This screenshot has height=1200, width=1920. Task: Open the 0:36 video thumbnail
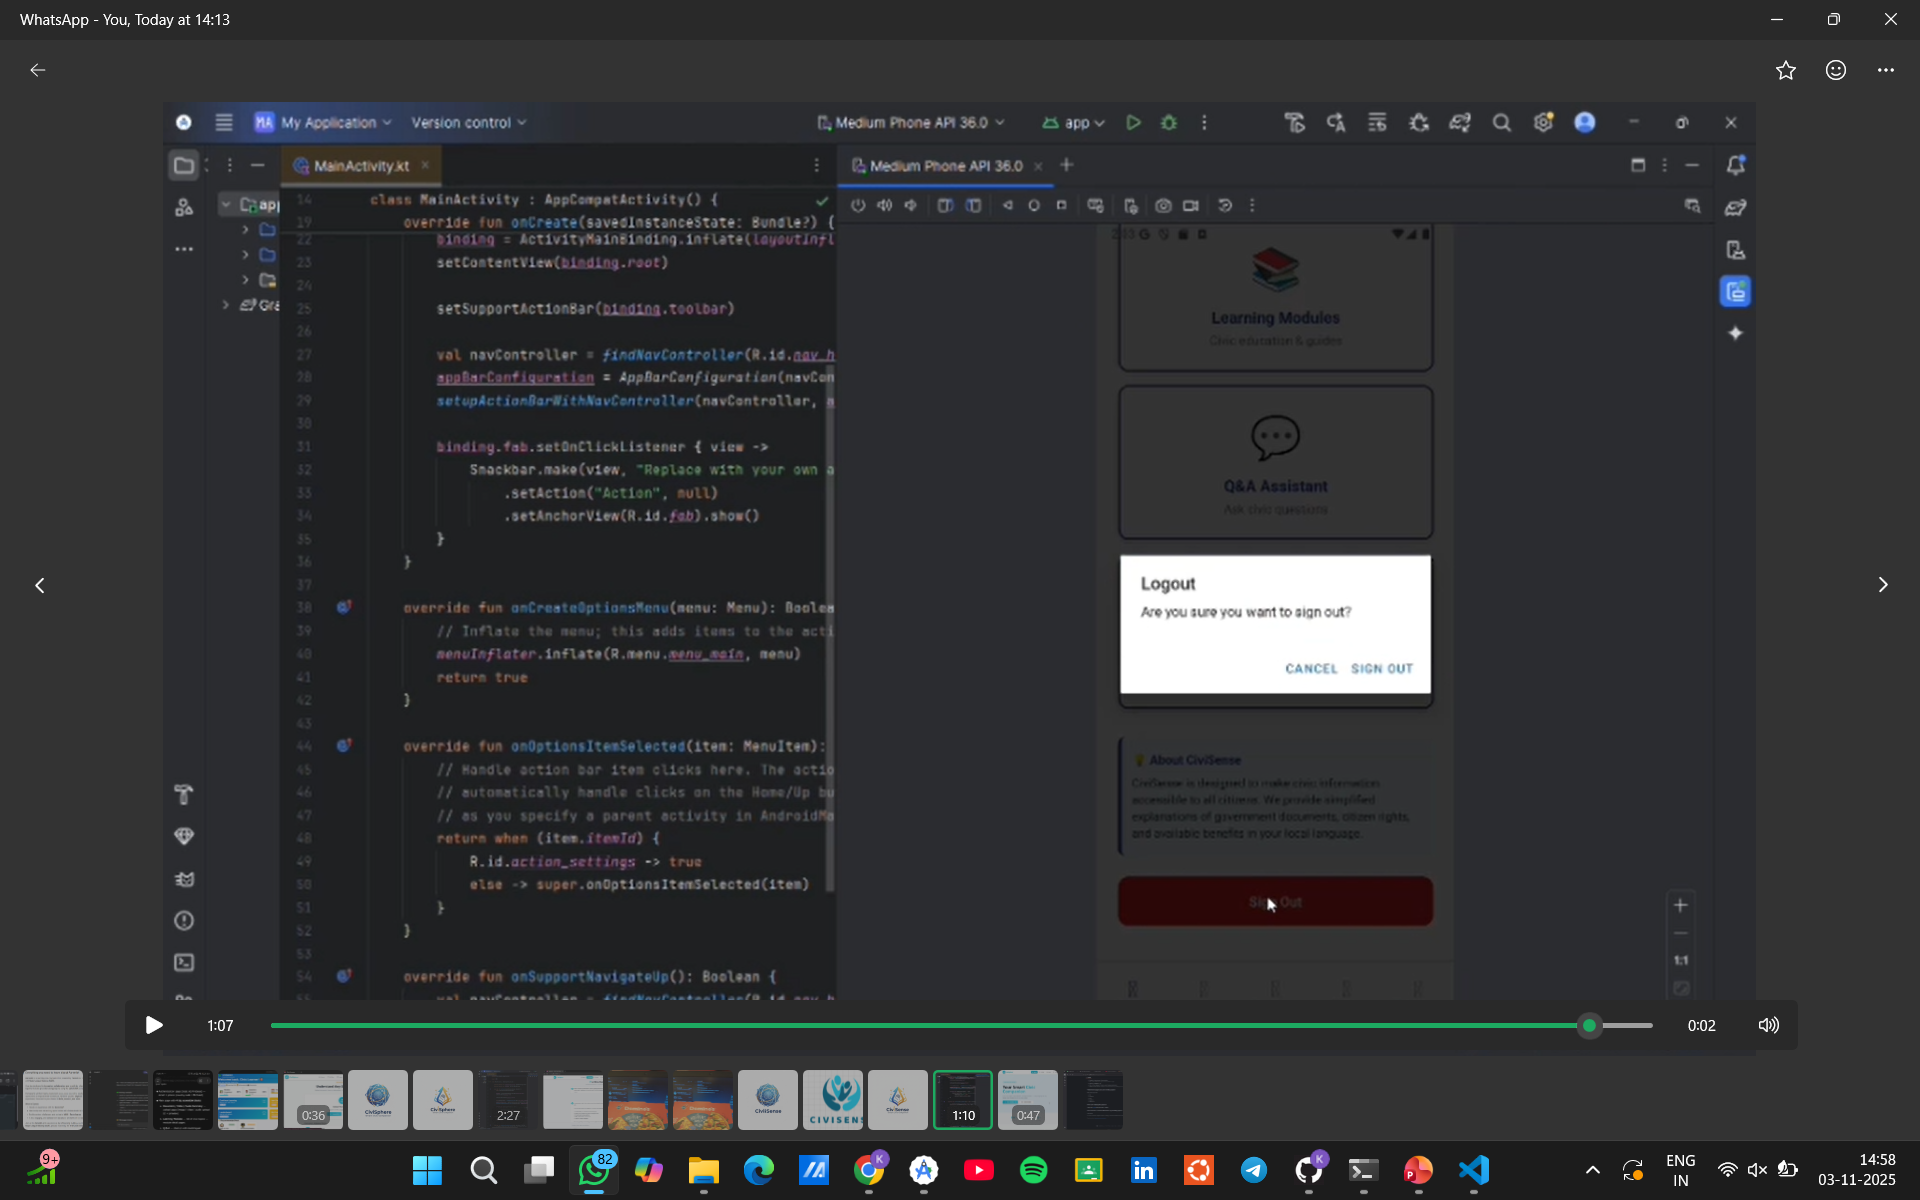[313, 1100]
